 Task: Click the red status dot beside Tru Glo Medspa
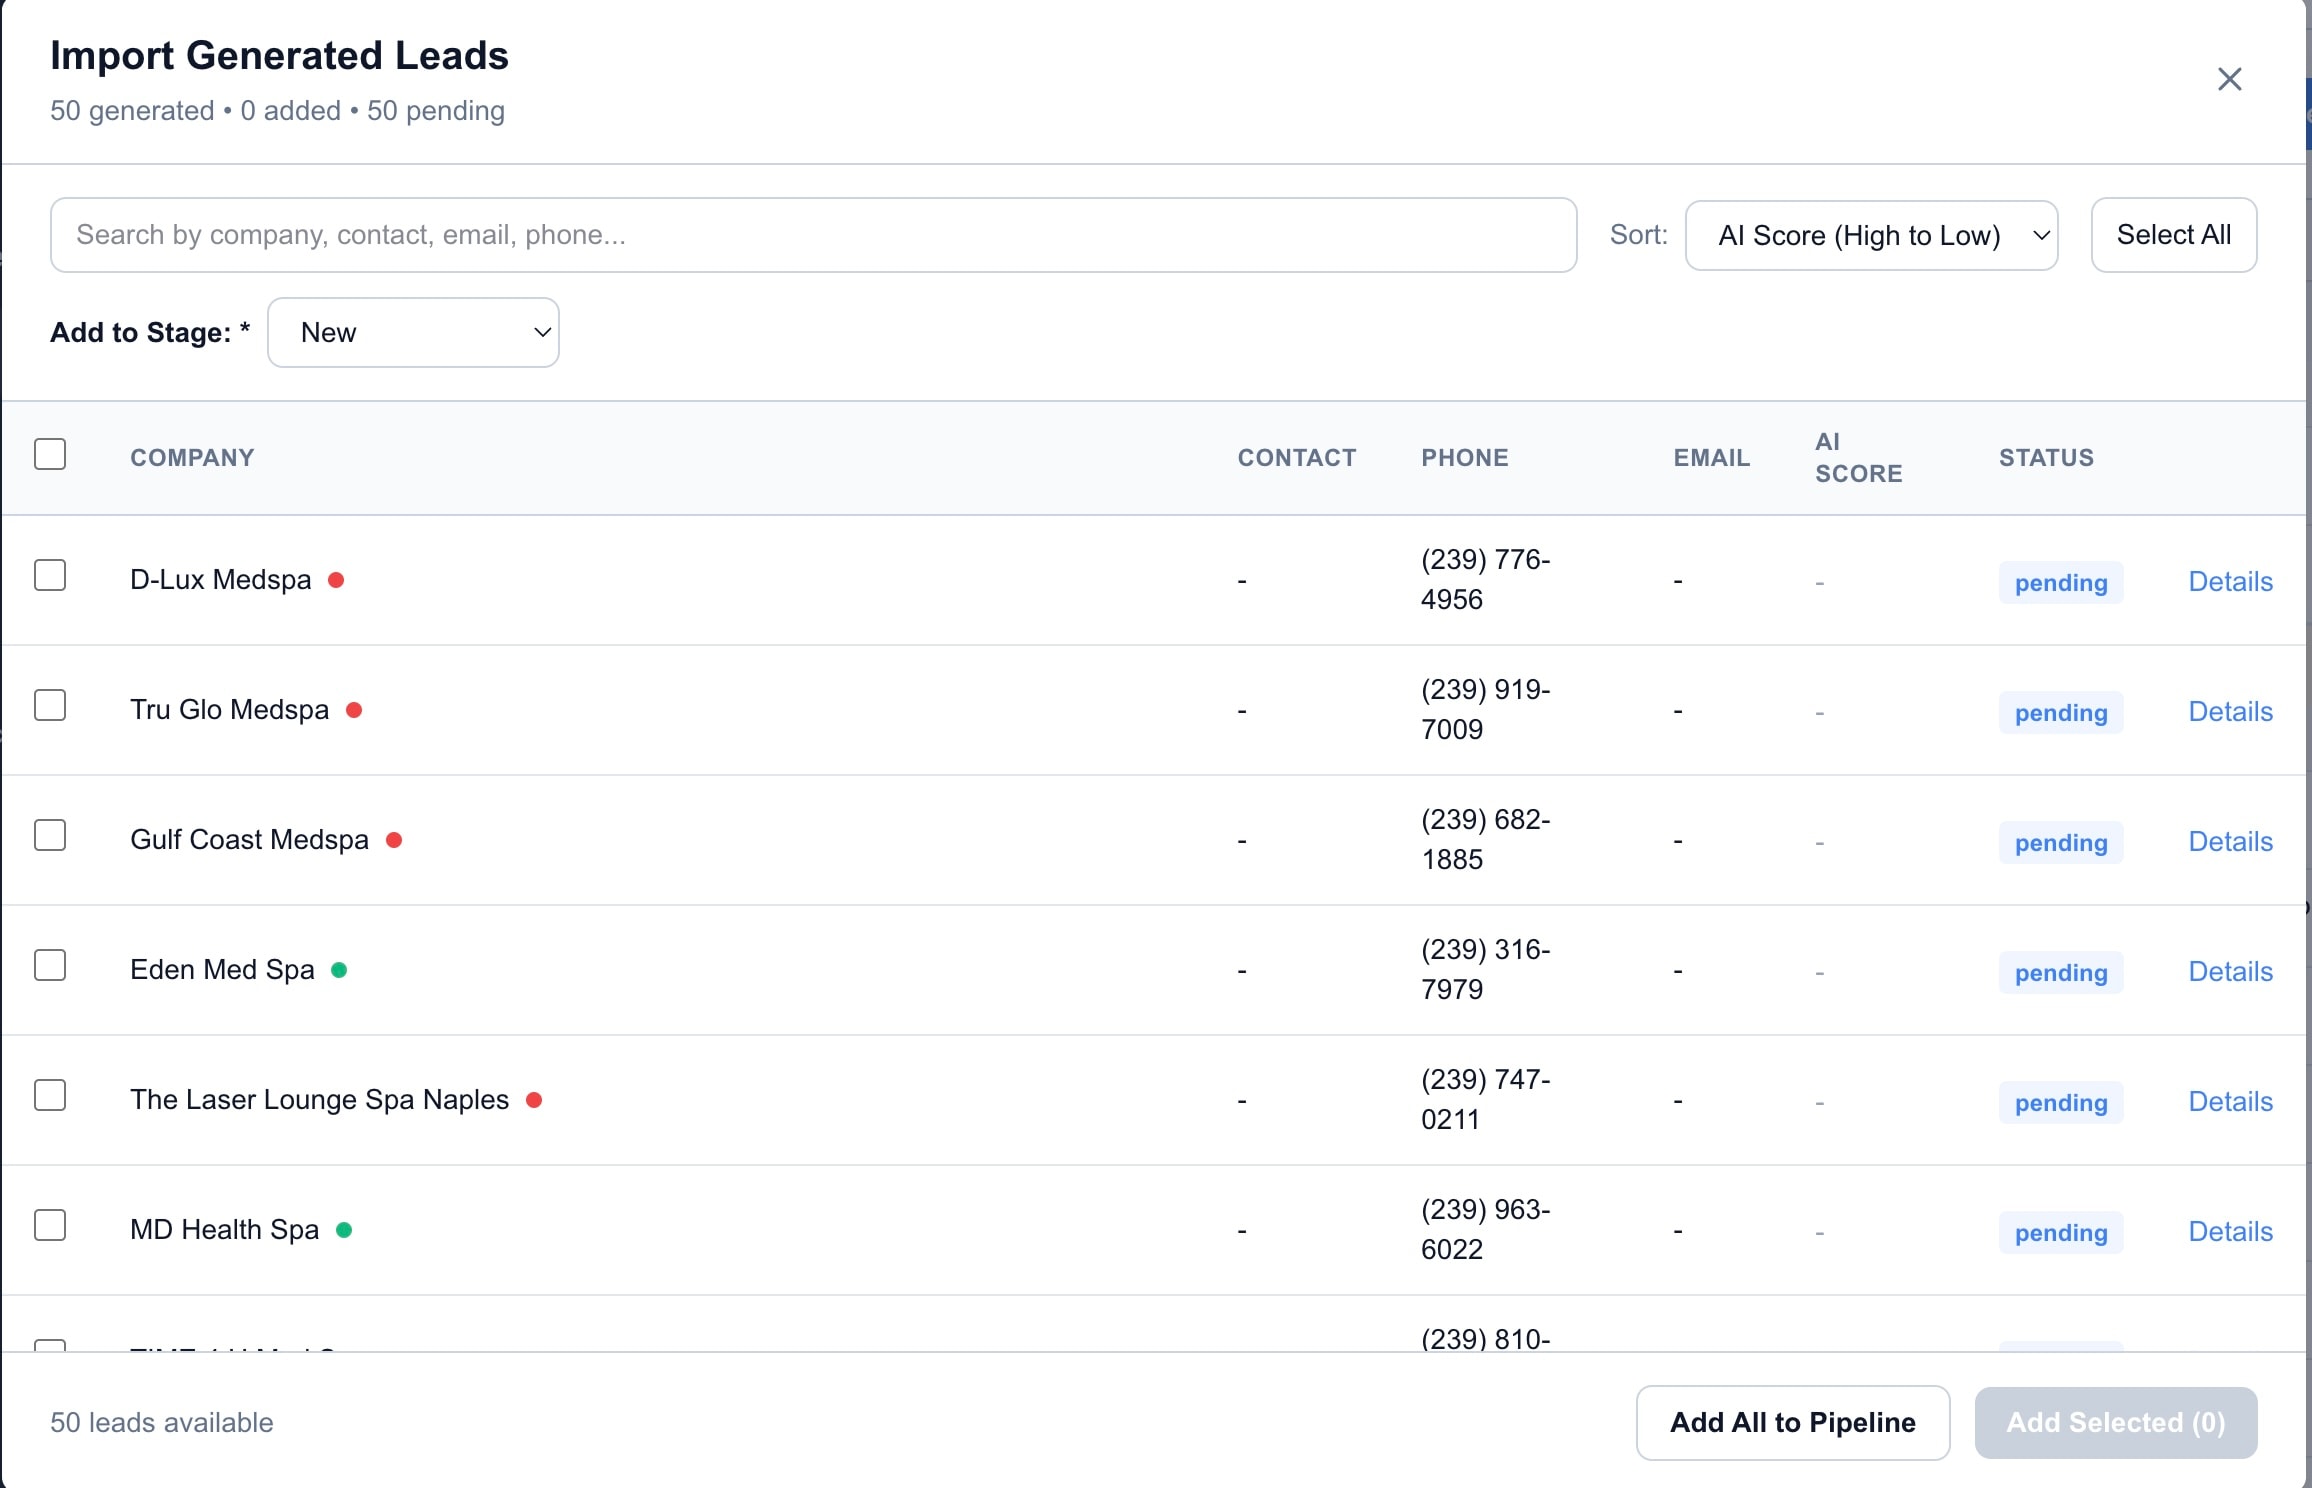click(357, 710)
